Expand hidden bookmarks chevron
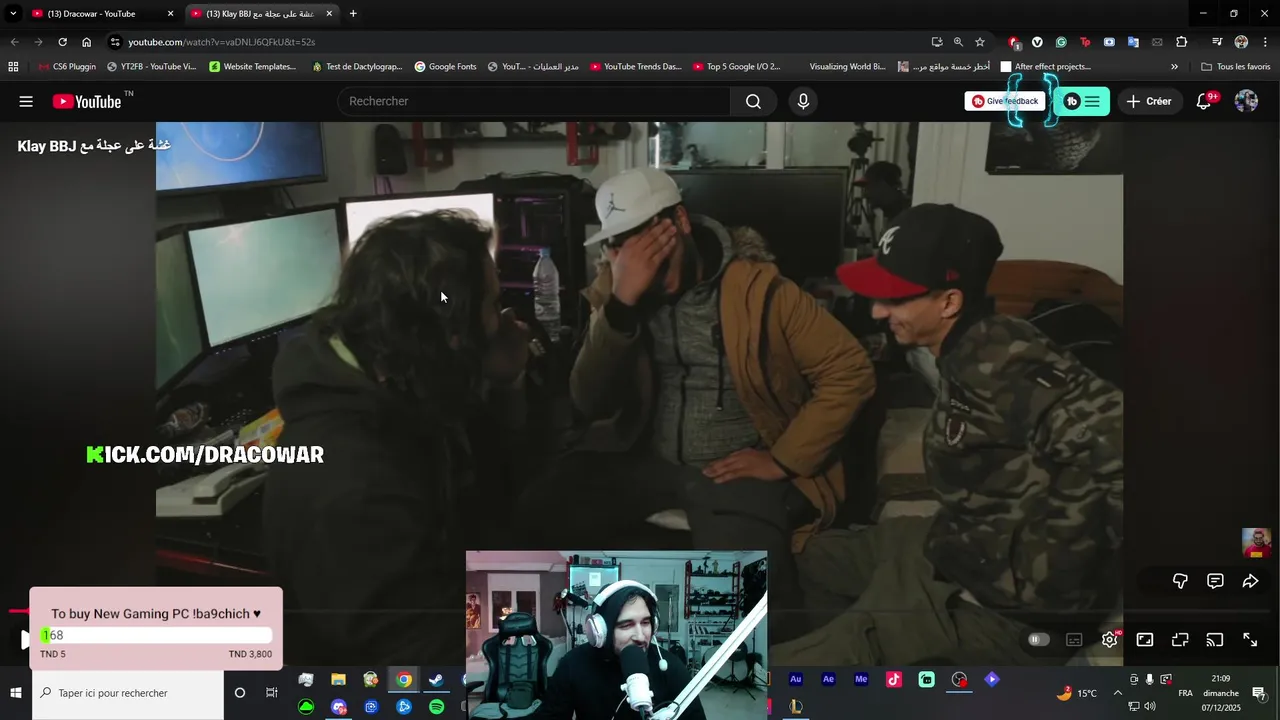The width and height of the screenshot is (1280, 720). point(1174,67)
